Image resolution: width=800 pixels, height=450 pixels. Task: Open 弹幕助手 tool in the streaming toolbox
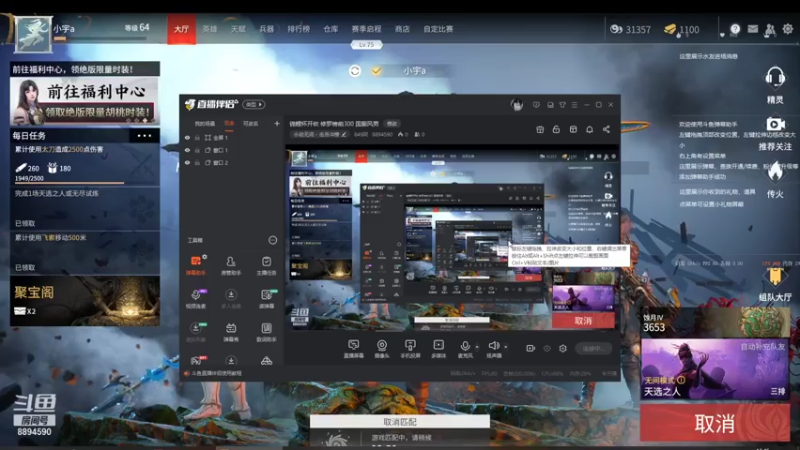point(195,265)
